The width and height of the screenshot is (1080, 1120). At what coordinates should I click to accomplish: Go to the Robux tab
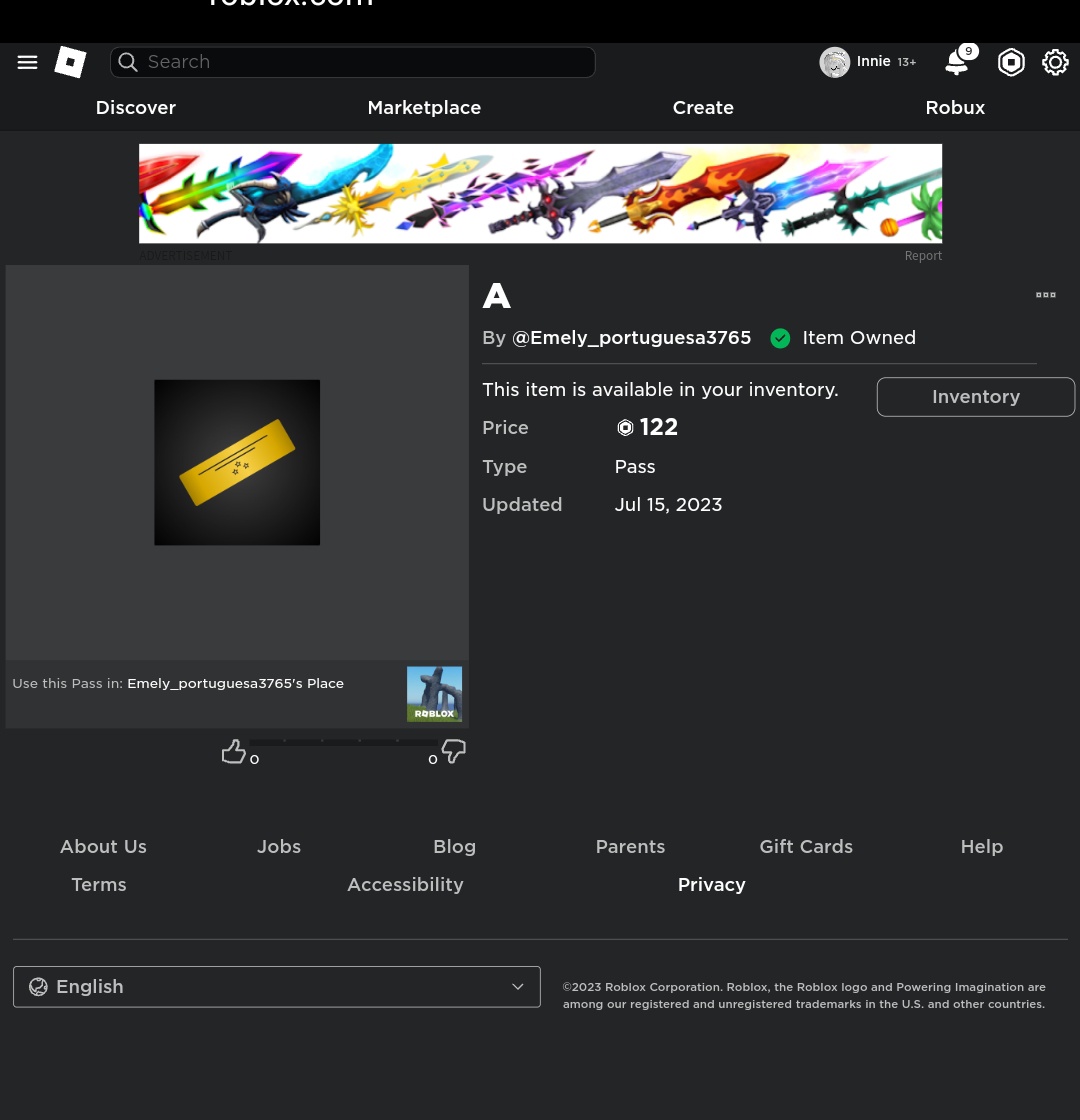pyautogui.click(x=955, y=107)
